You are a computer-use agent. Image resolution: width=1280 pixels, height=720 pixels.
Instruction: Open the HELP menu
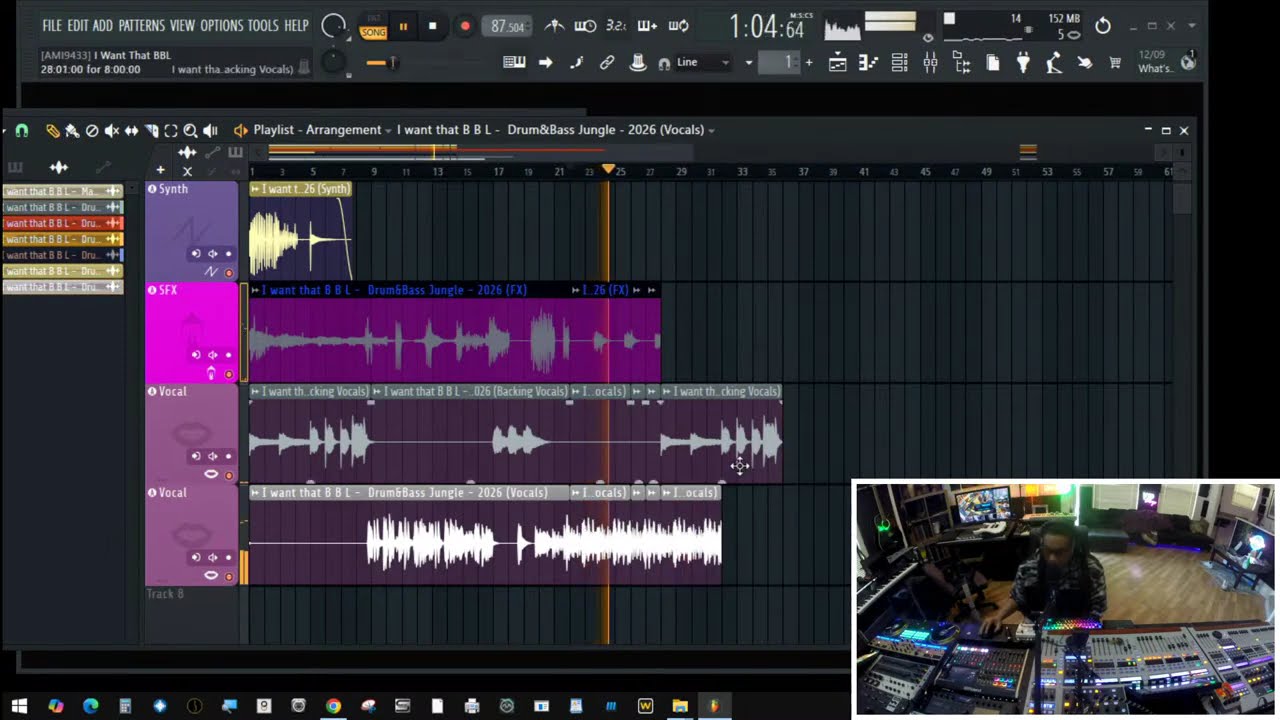296,26
